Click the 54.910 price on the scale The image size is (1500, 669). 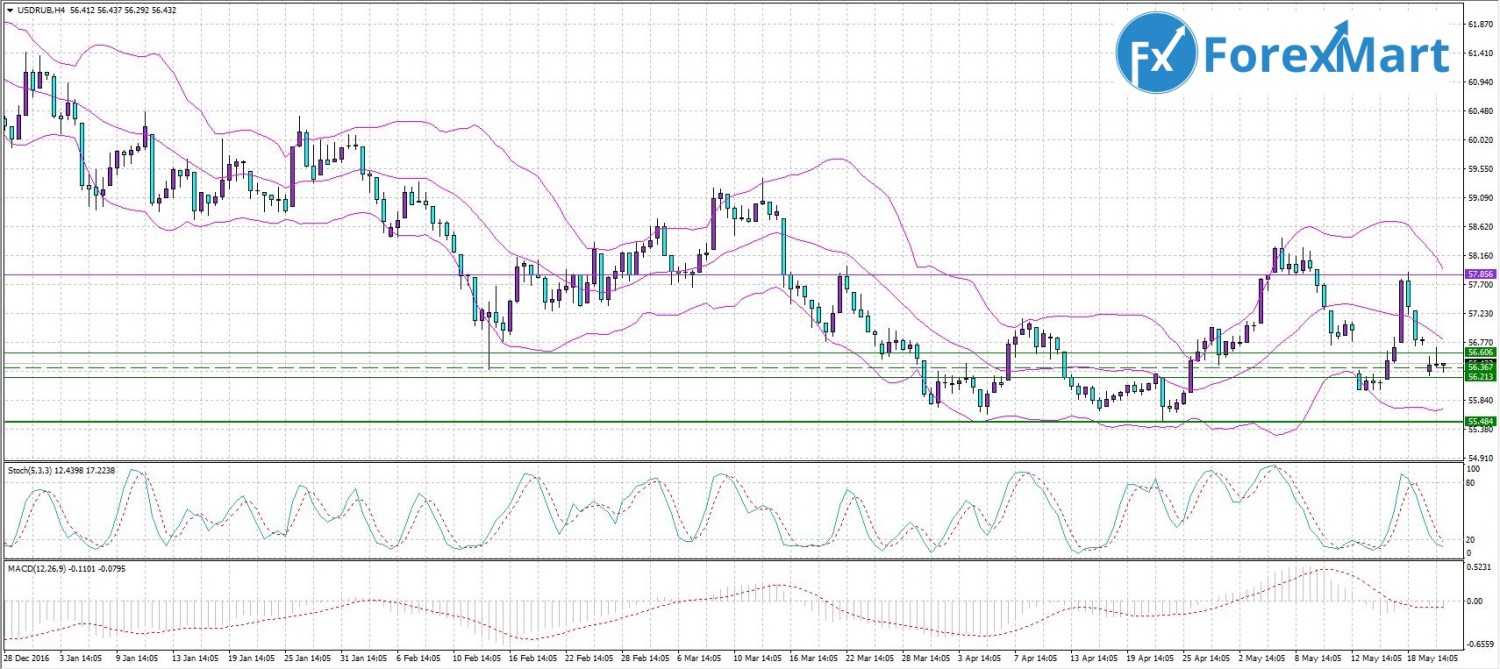click(x=1479, y=457)
